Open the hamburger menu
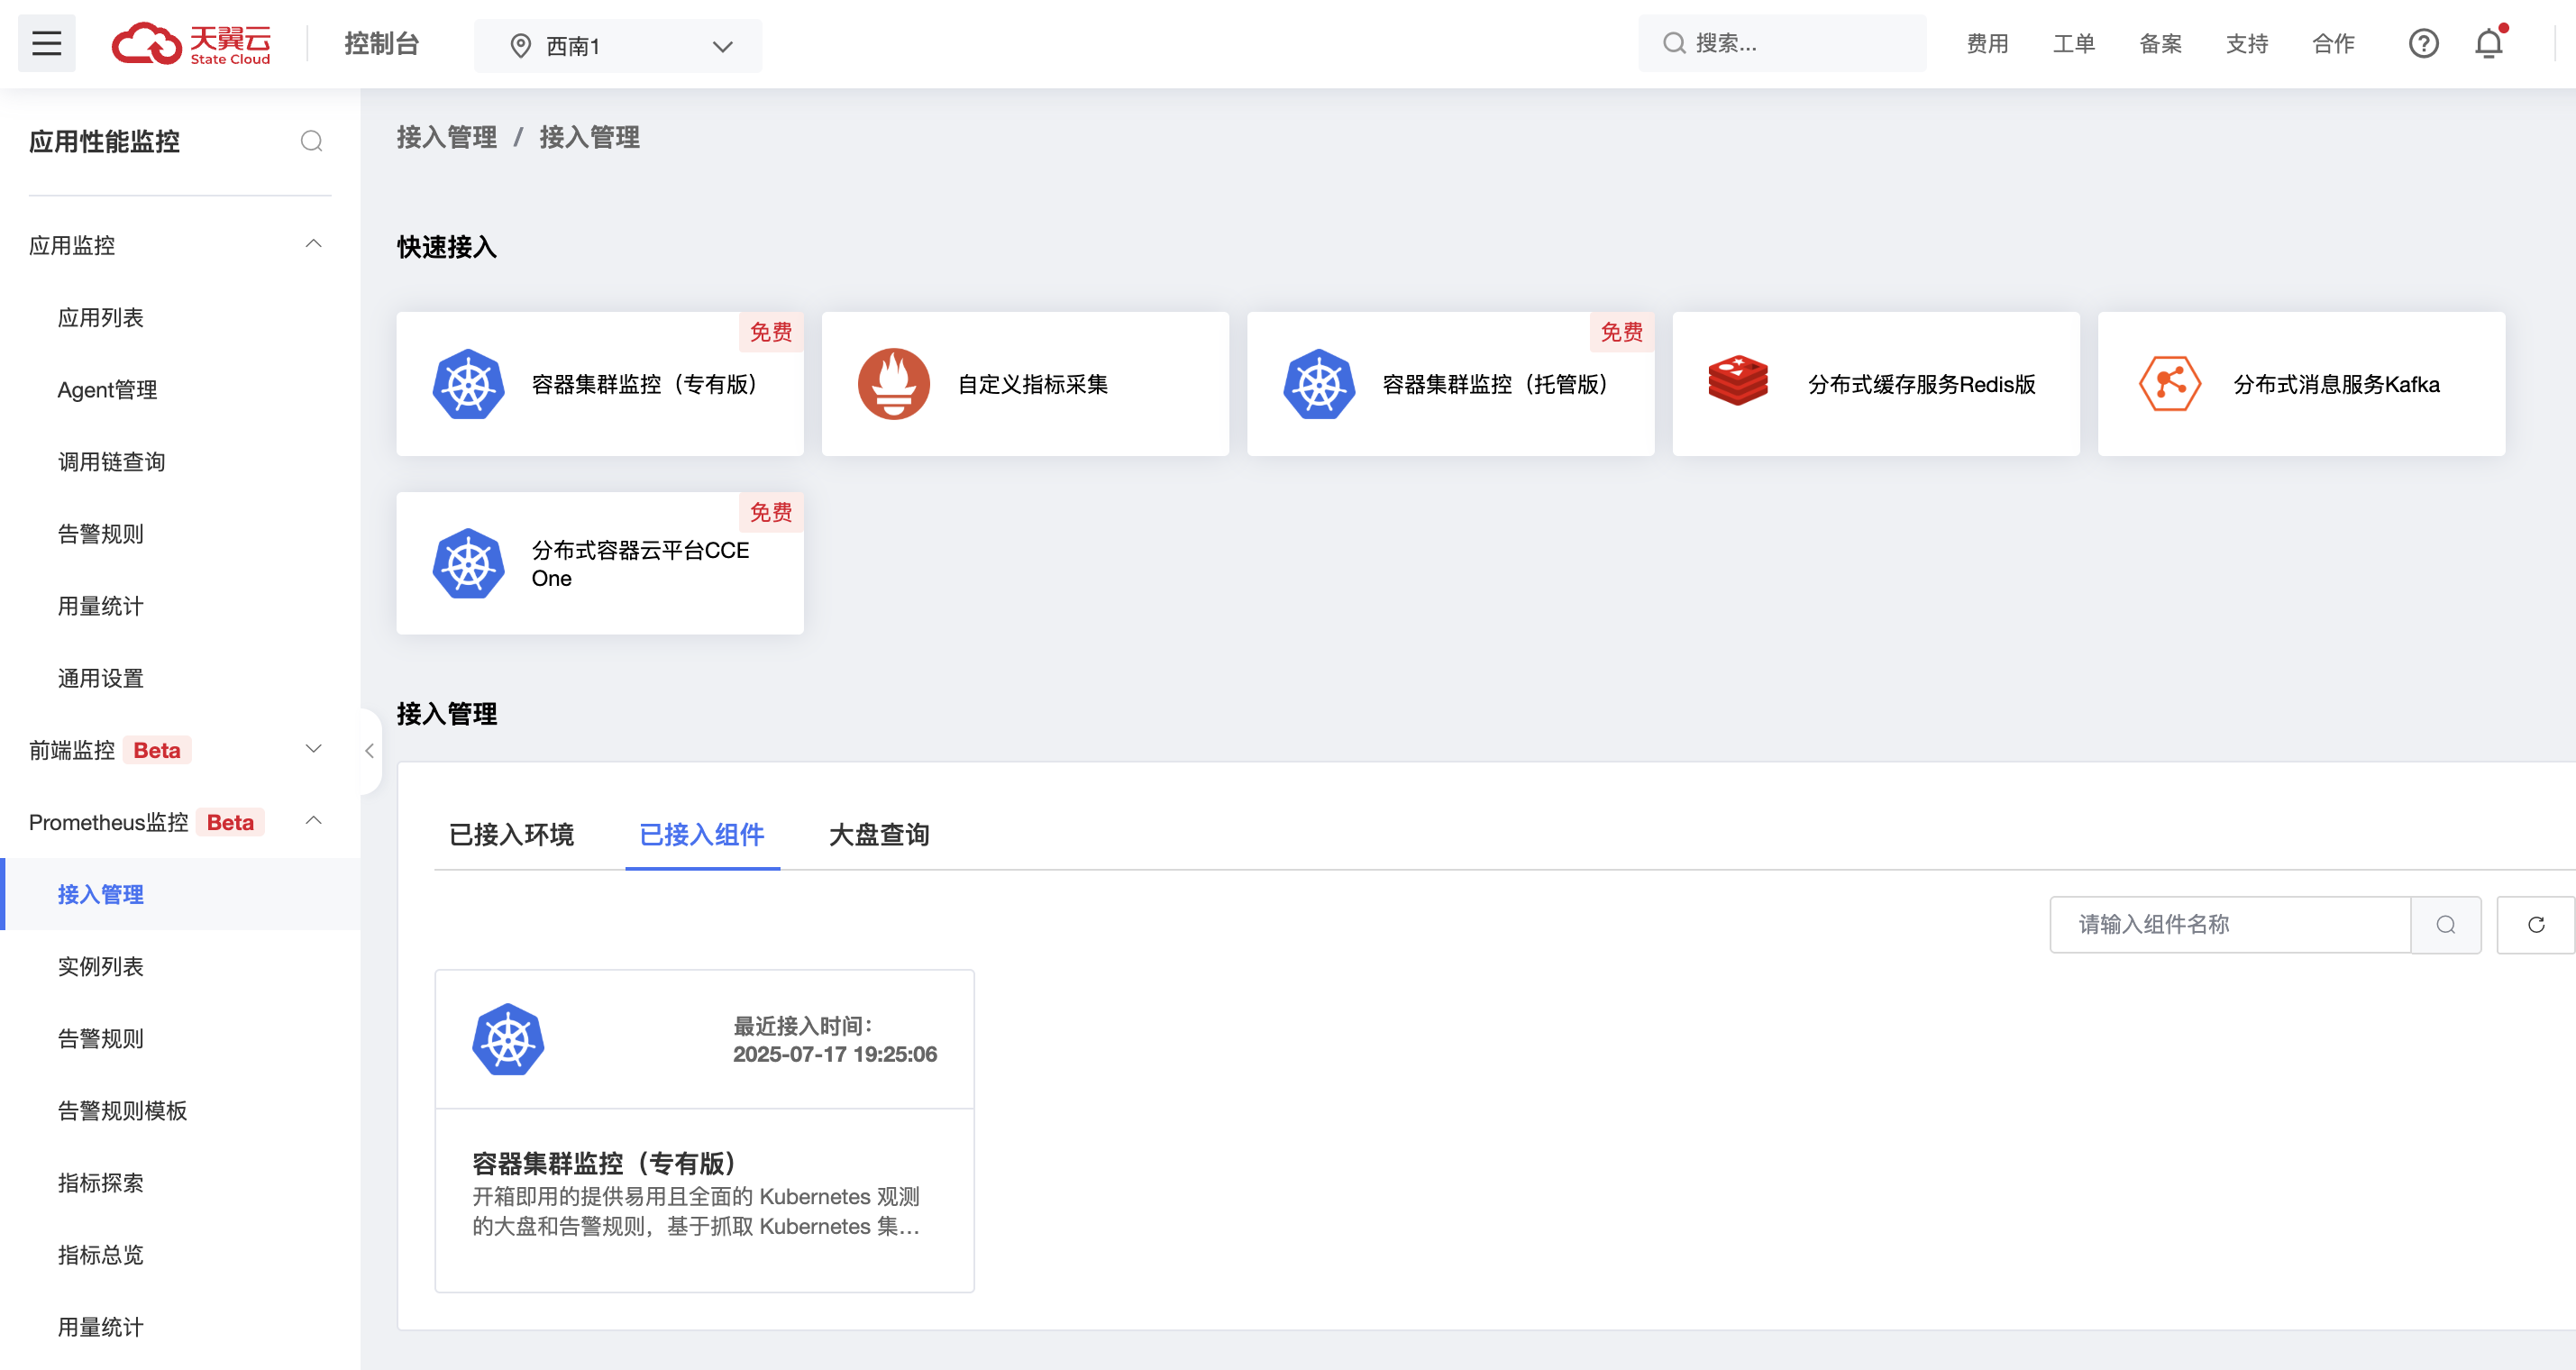2576x1370 pixels. point(46,43)
